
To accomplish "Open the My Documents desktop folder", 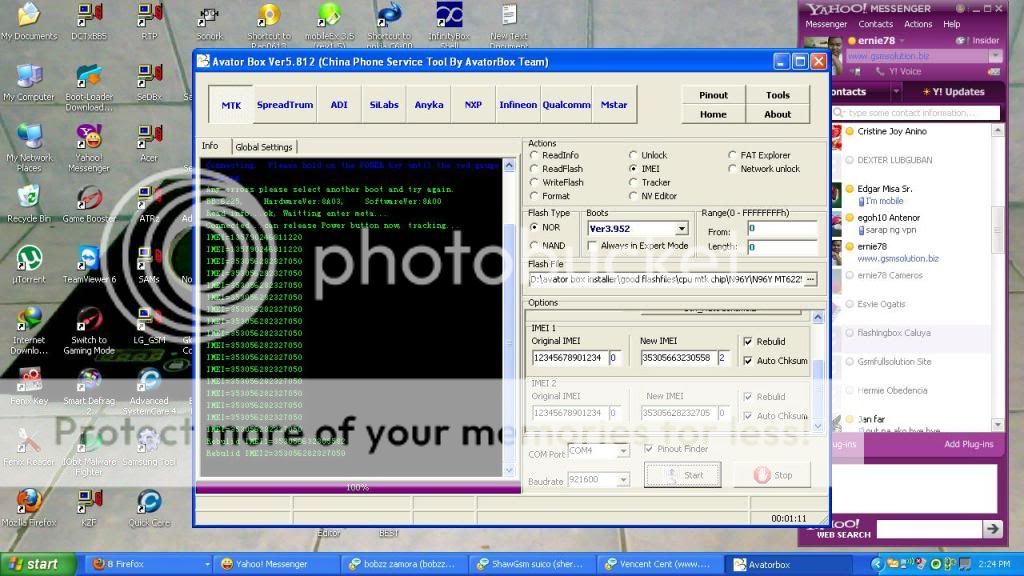I will (x=29, y=16).
